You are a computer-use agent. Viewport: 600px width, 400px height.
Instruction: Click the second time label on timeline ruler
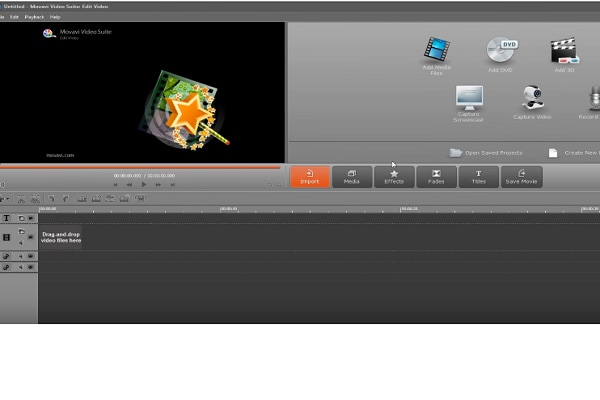point(229,209)
